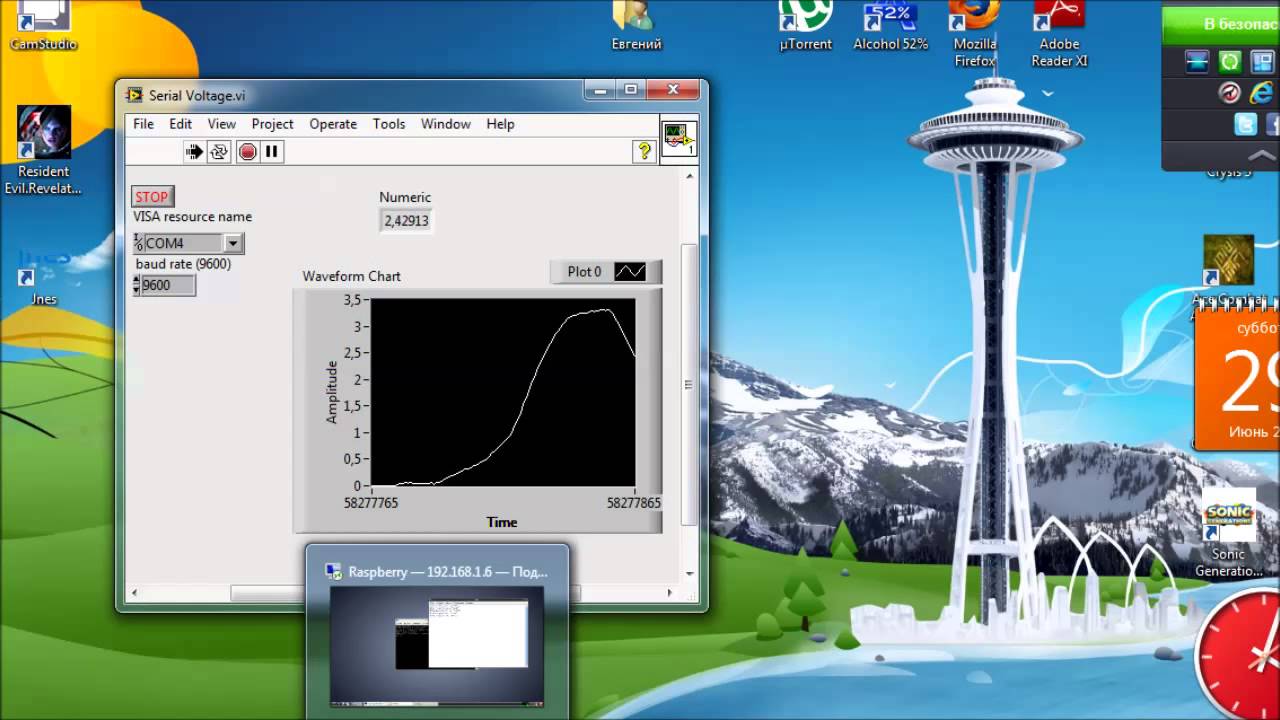Click the Amplitude axis label
The width and height of the screenshot is (1280, 720).
coord(333,392)
